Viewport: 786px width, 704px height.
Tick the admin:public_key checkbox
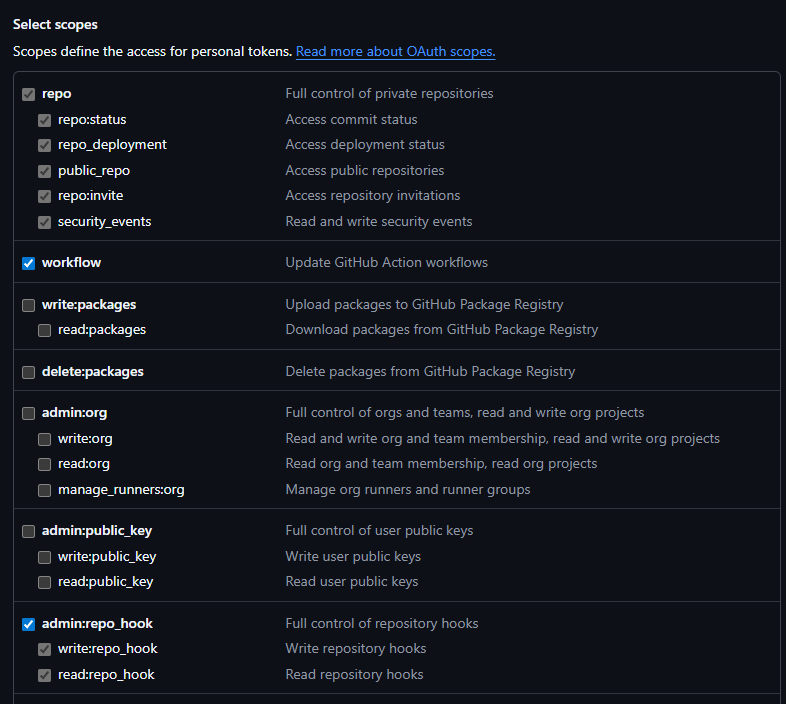pyautogui.click(x=28, y=531)
